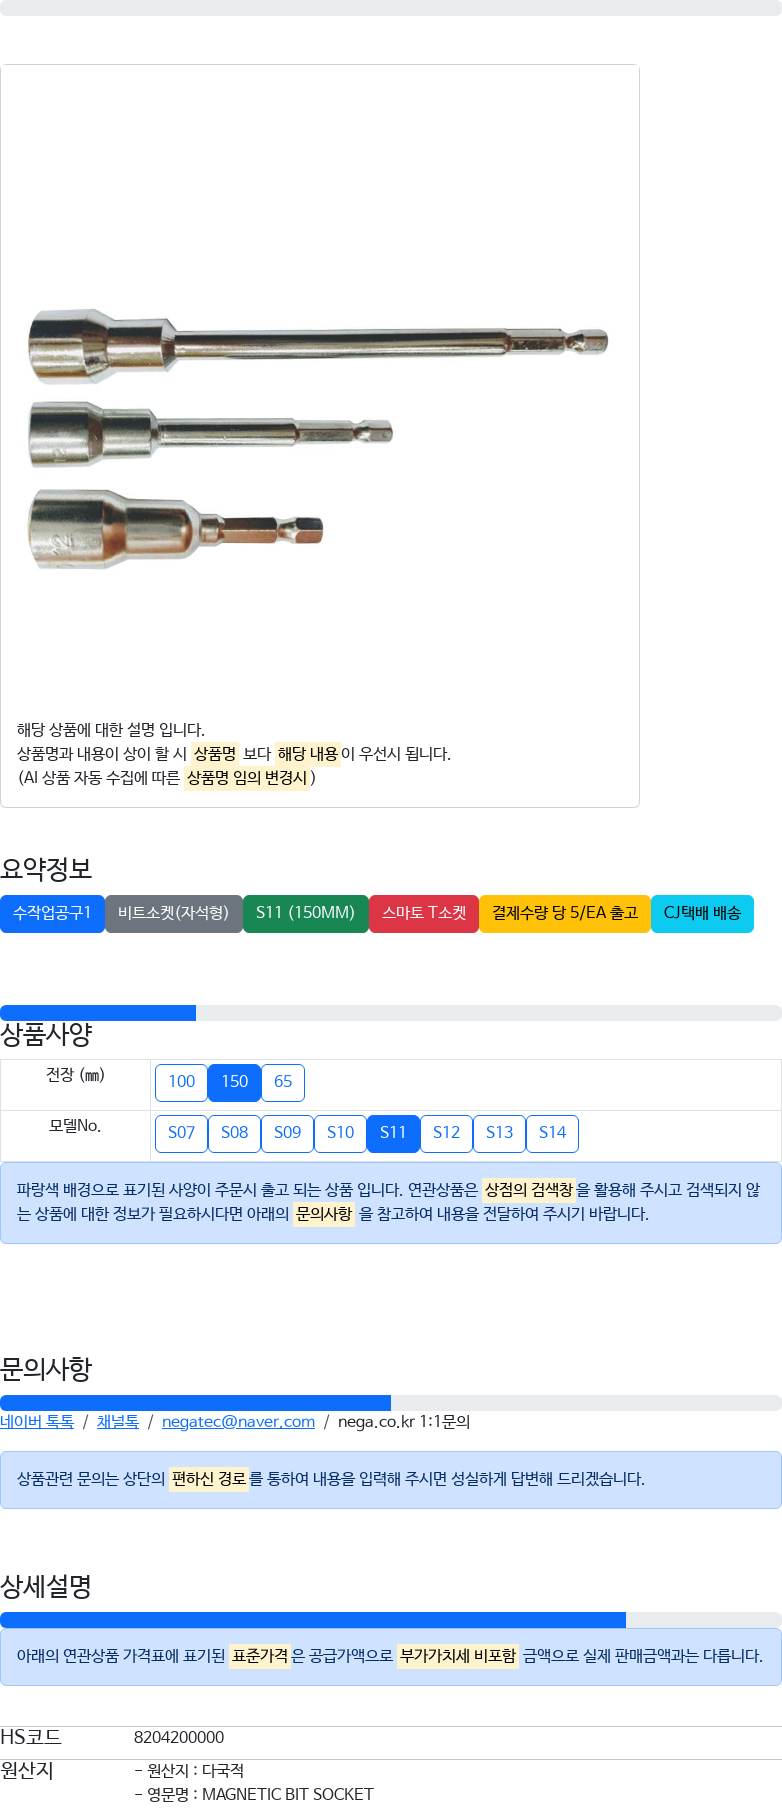Image resolution: width=782 pixels, height=1808 pixels.
Task: Click the red 스마토 T소켓 badge
Action: tap(424, 913)
